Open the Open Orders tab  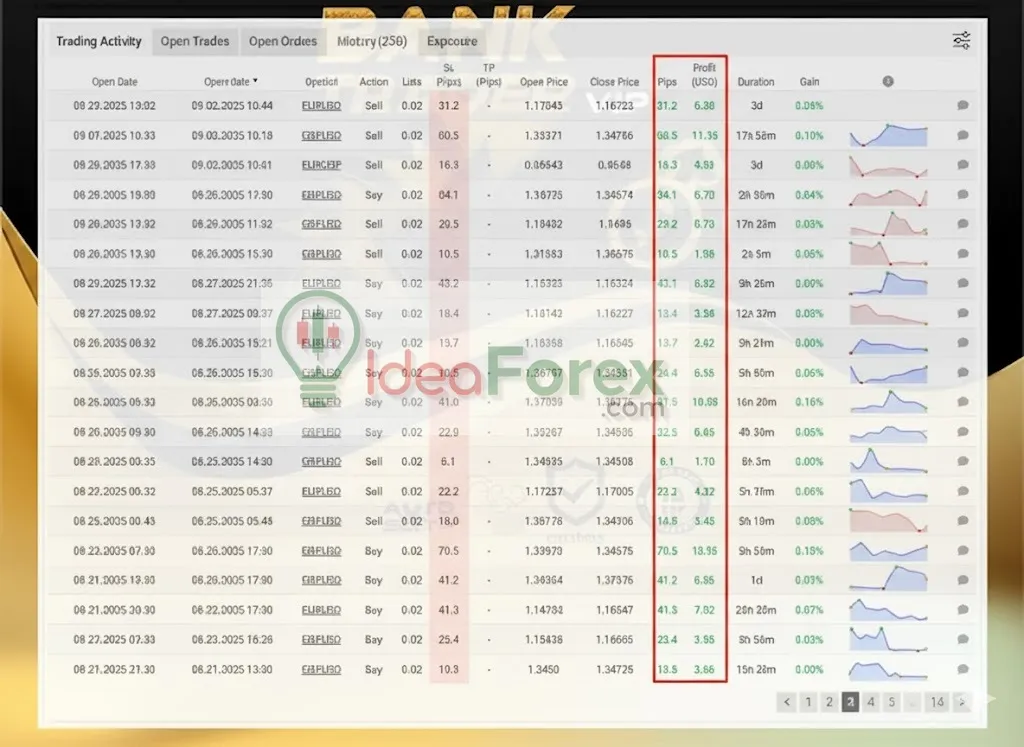coord(283,41)
